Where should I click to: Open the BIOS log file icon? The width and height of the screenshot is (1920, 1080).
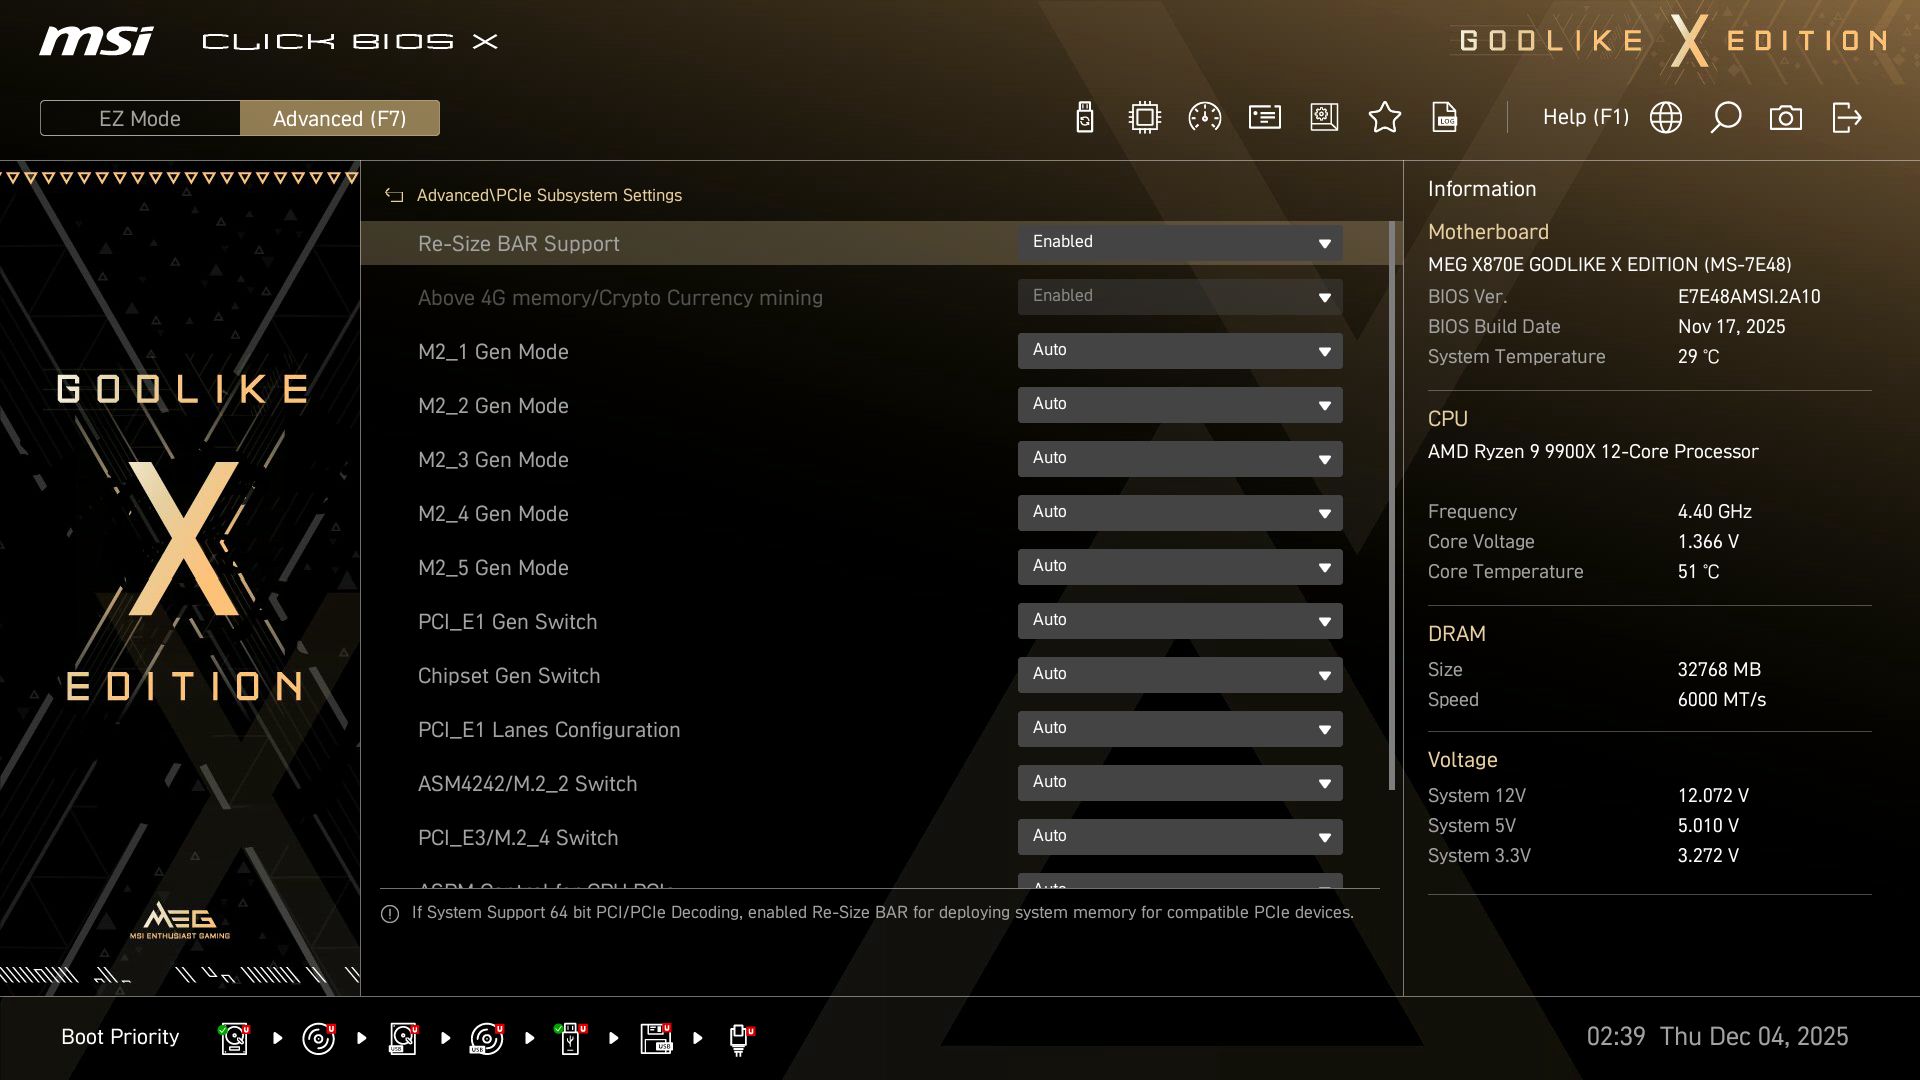(x=1444, y=117)
